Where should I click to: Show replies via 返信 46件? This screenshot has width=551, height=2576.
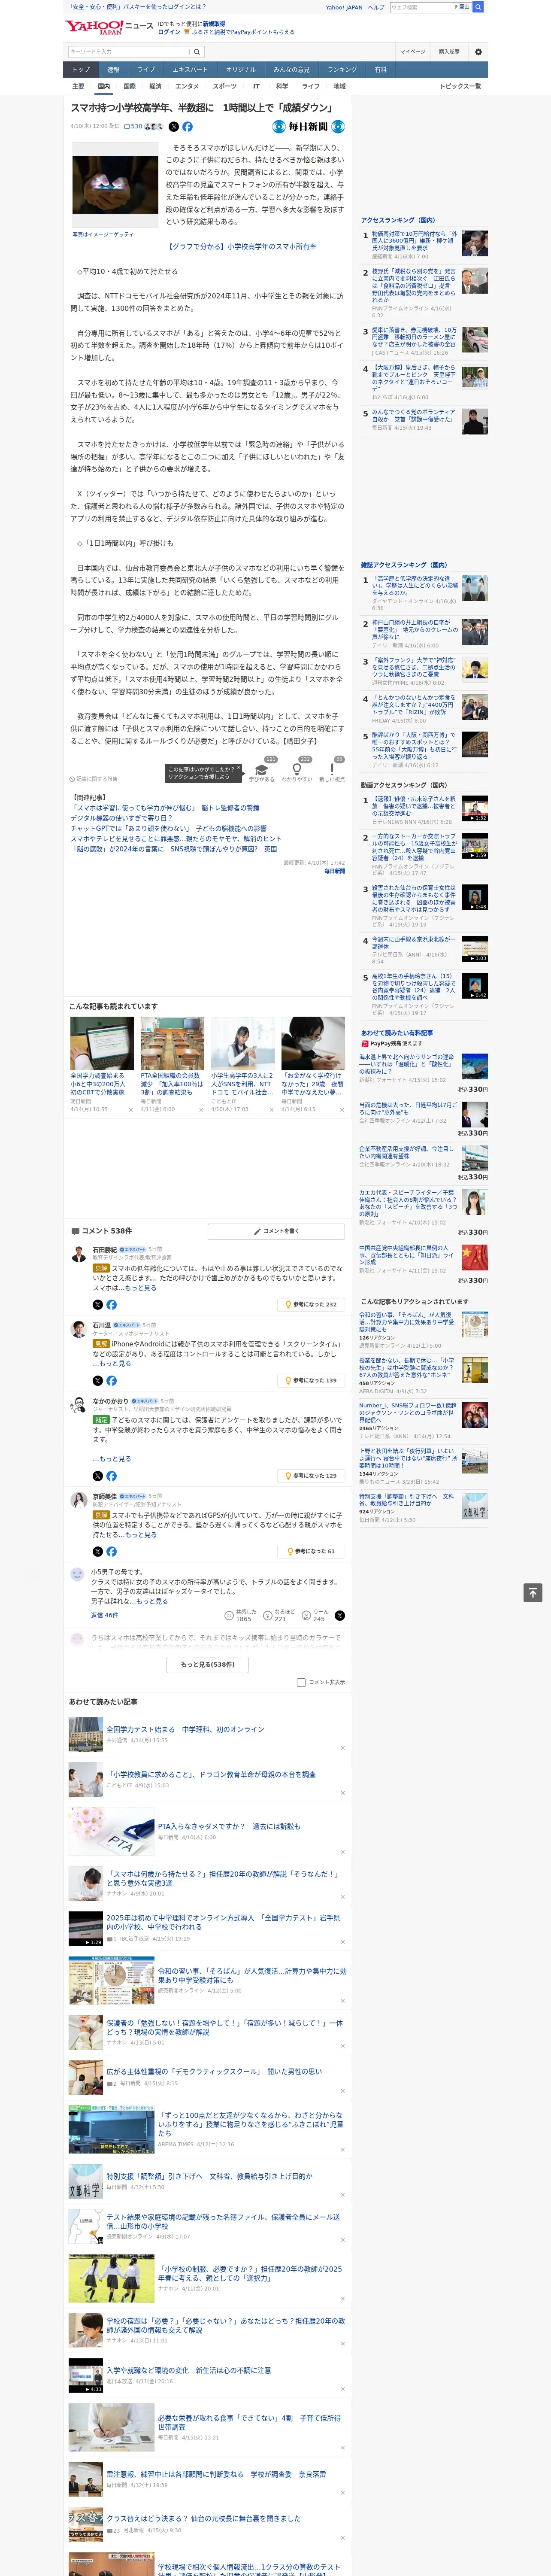(104, 1615)
